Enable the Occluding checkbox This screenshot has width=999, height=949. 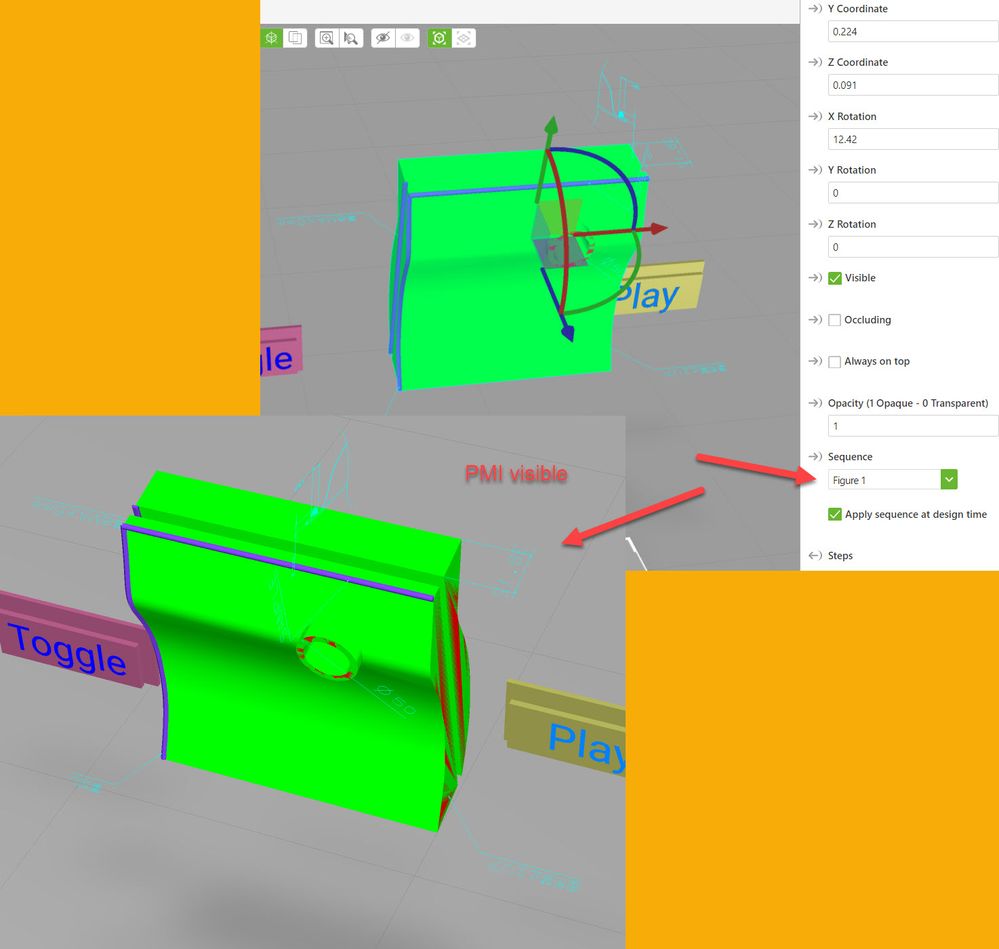[x=835, y=320]
